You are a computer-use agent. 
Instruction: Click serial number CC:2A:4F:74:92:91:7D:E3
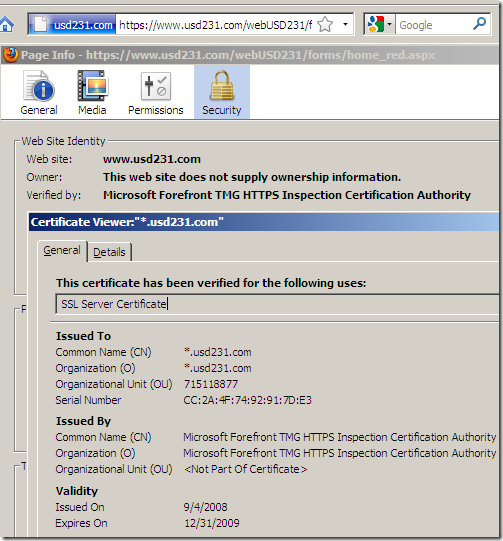click(x=247, y=400)
